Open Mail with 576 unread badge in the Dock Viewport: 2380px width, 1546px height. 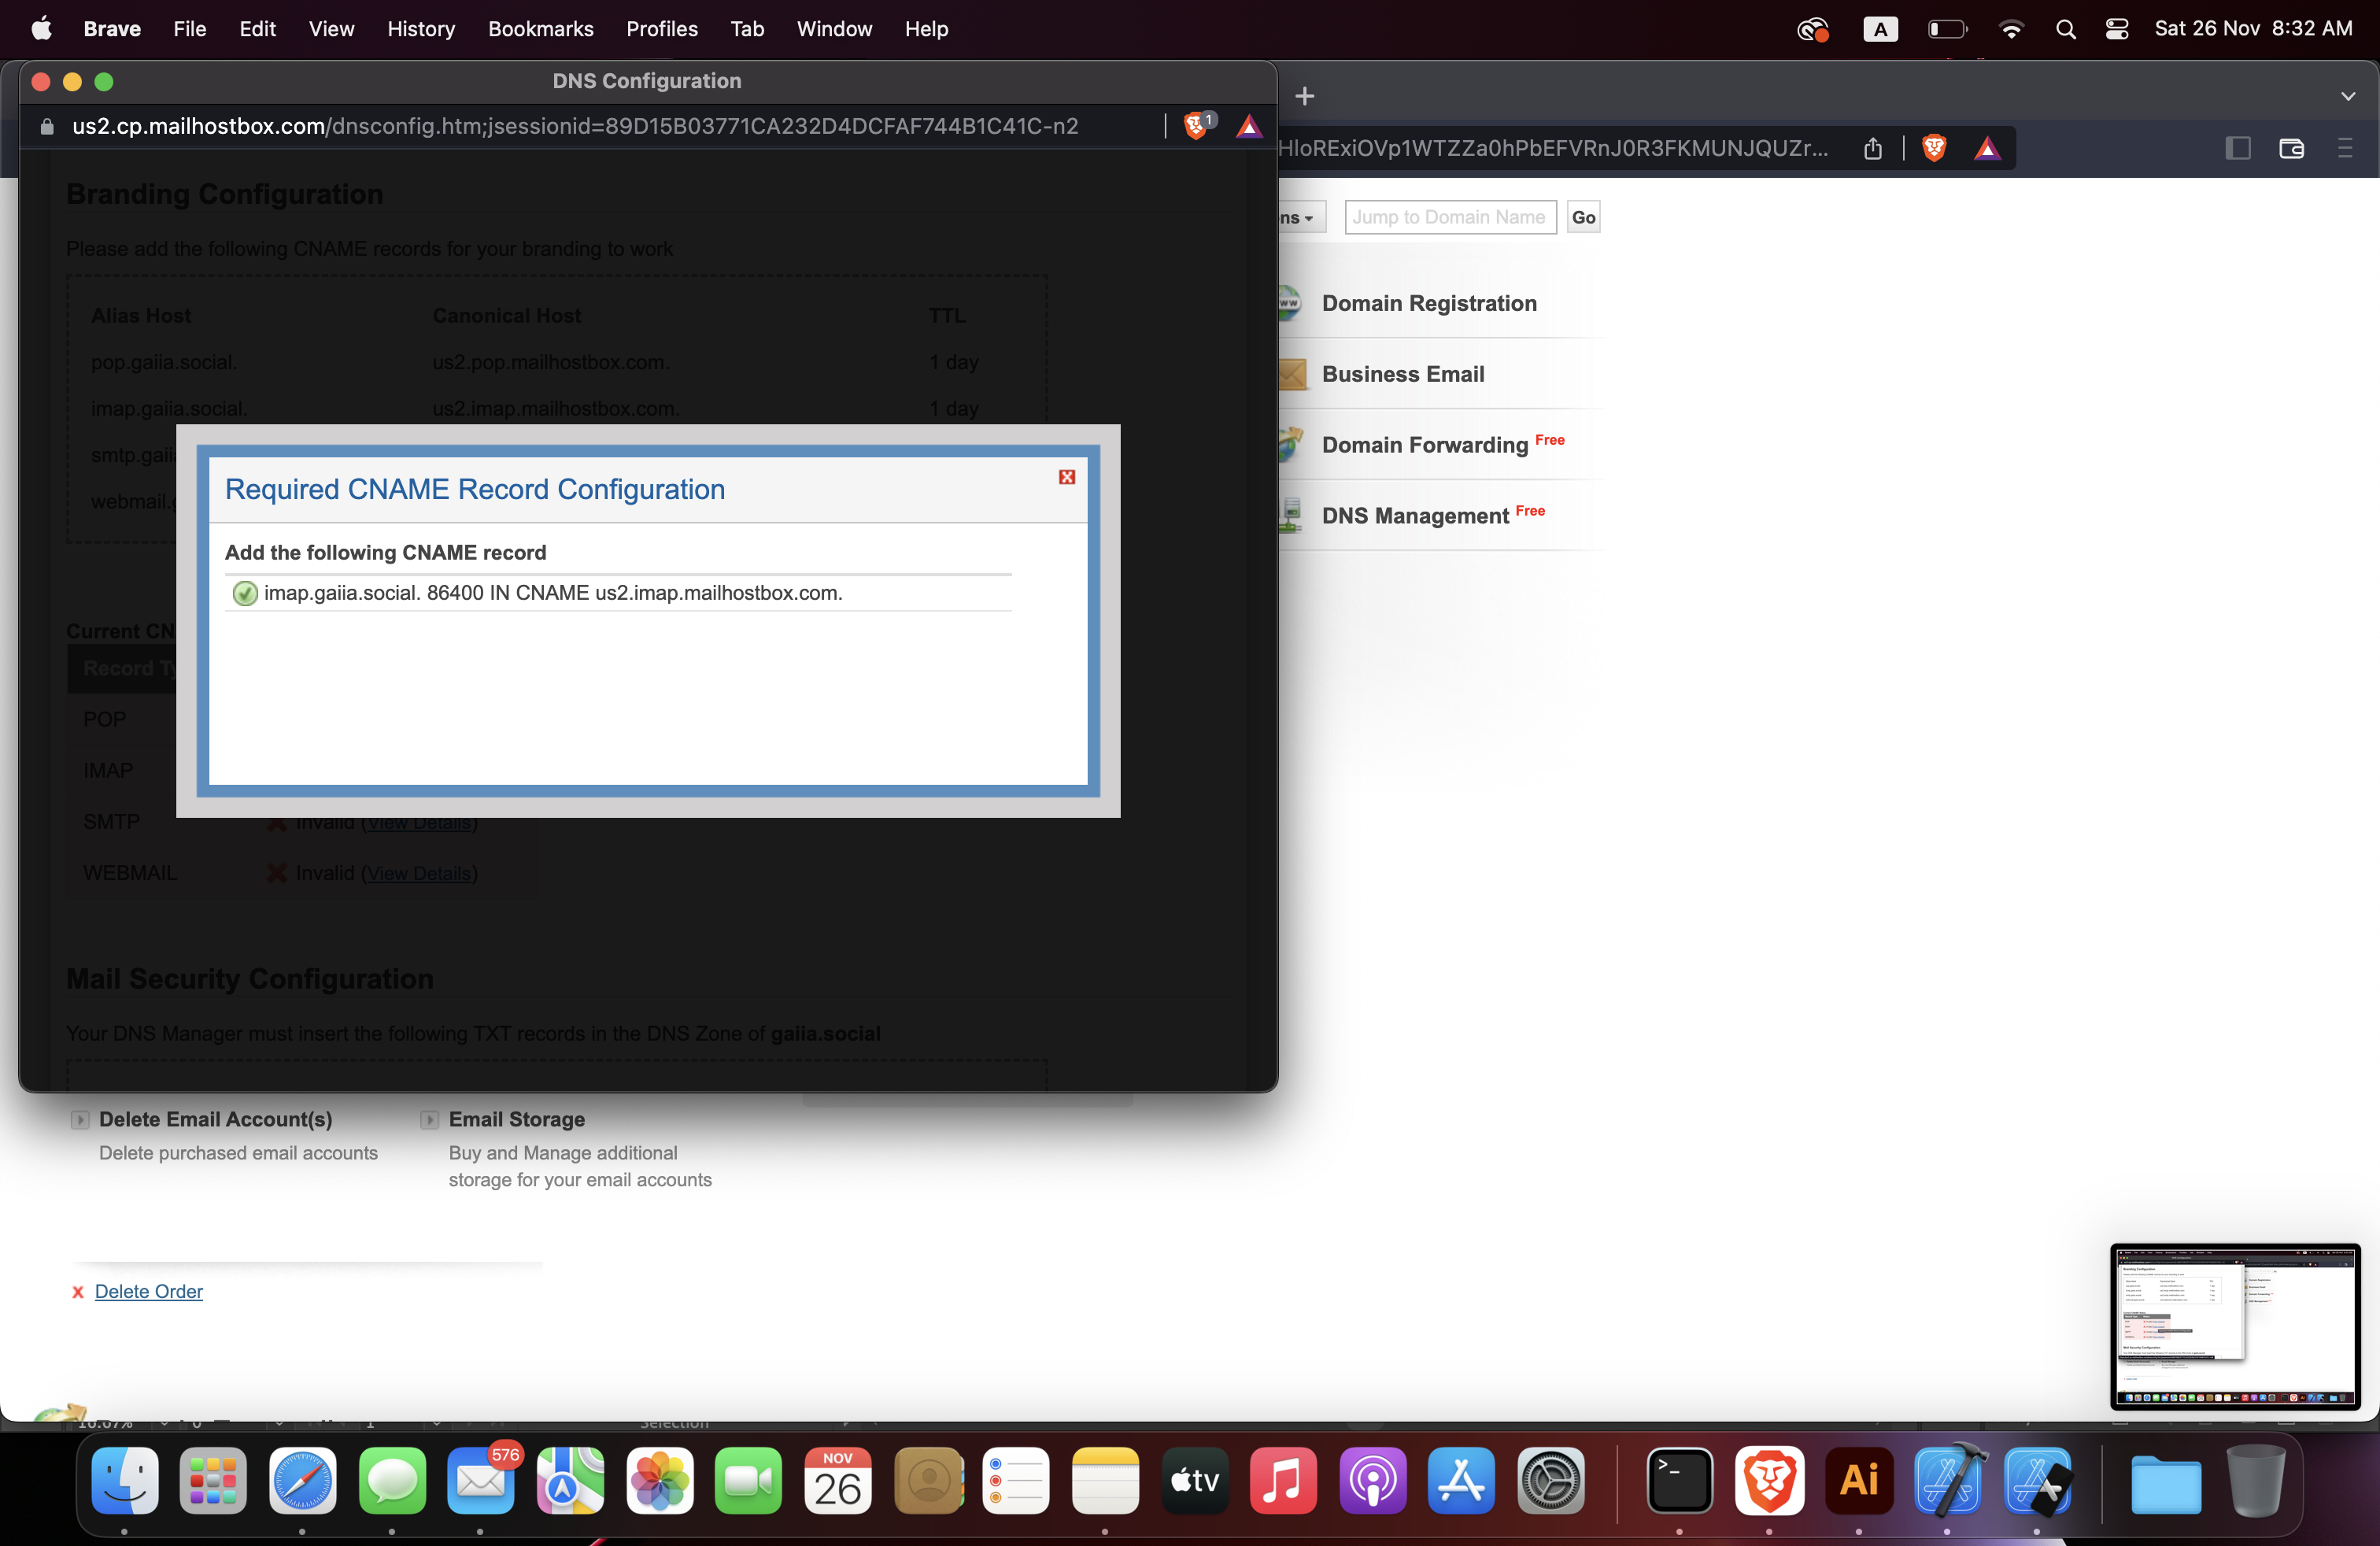[480, 1480]
